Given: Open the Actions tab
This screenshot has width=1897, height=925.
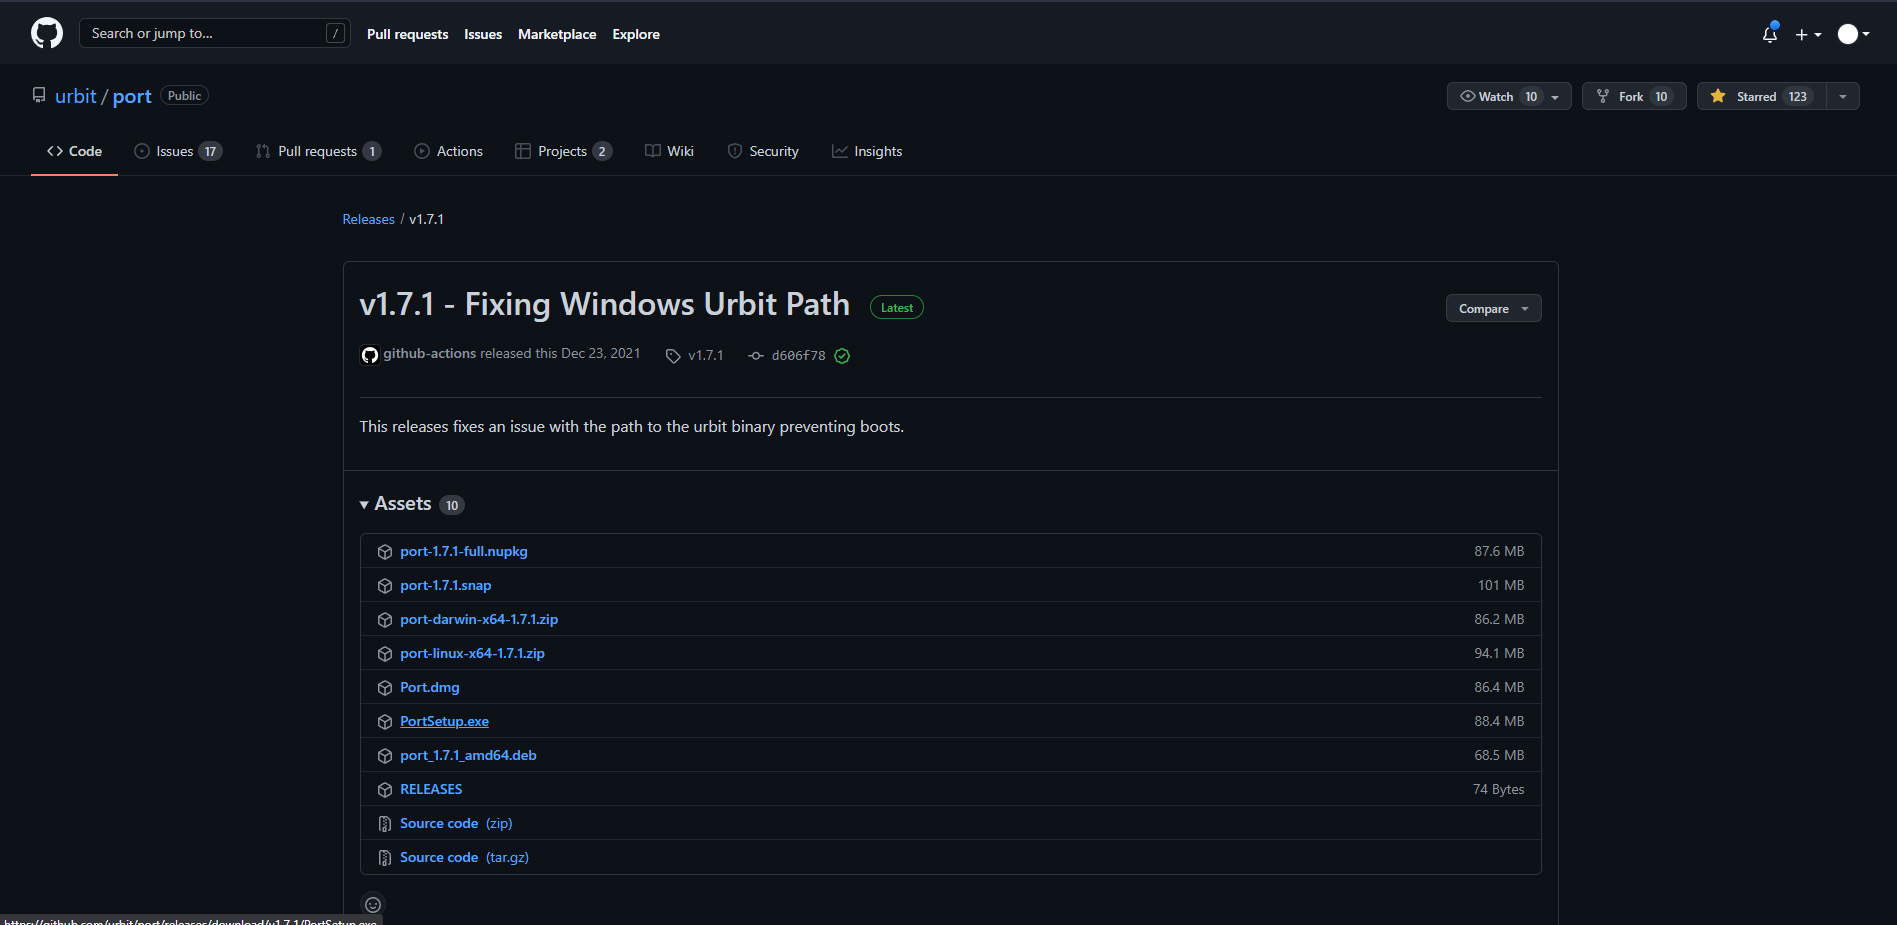Looking at the screenshot, I should pos(449,151).
